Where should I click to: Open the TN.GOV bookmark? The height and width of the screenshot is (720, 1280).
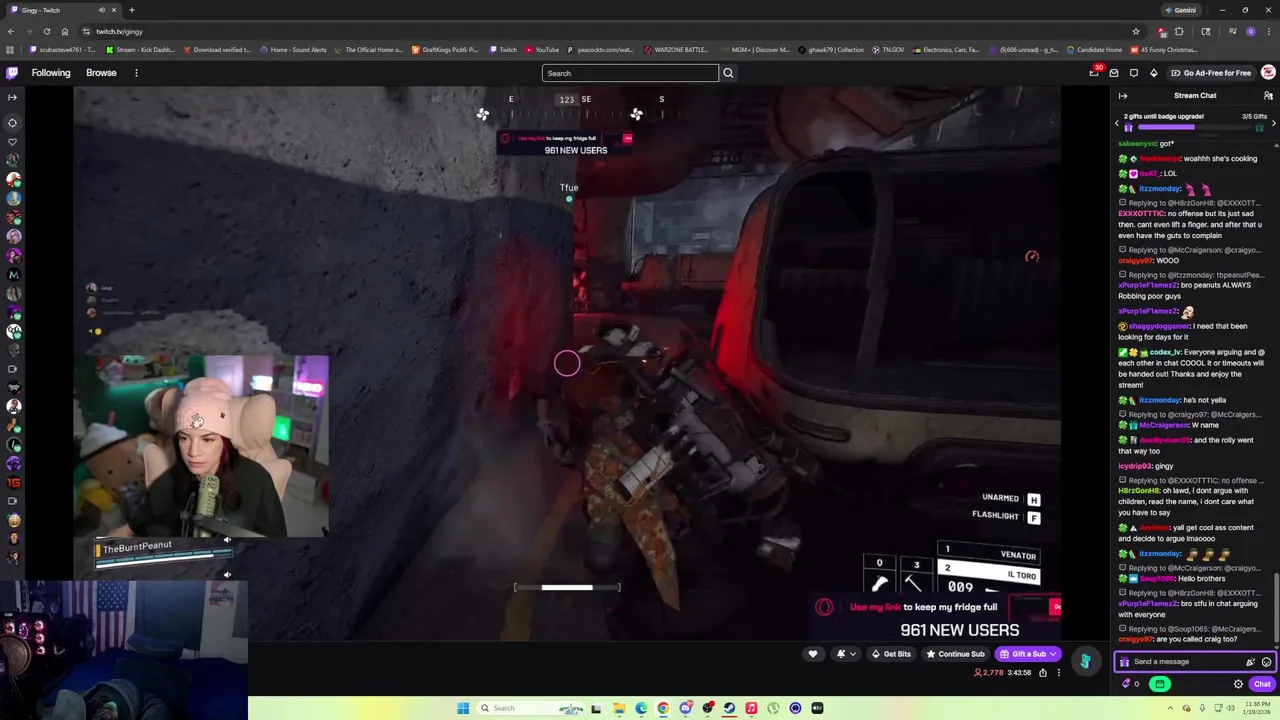890,50
